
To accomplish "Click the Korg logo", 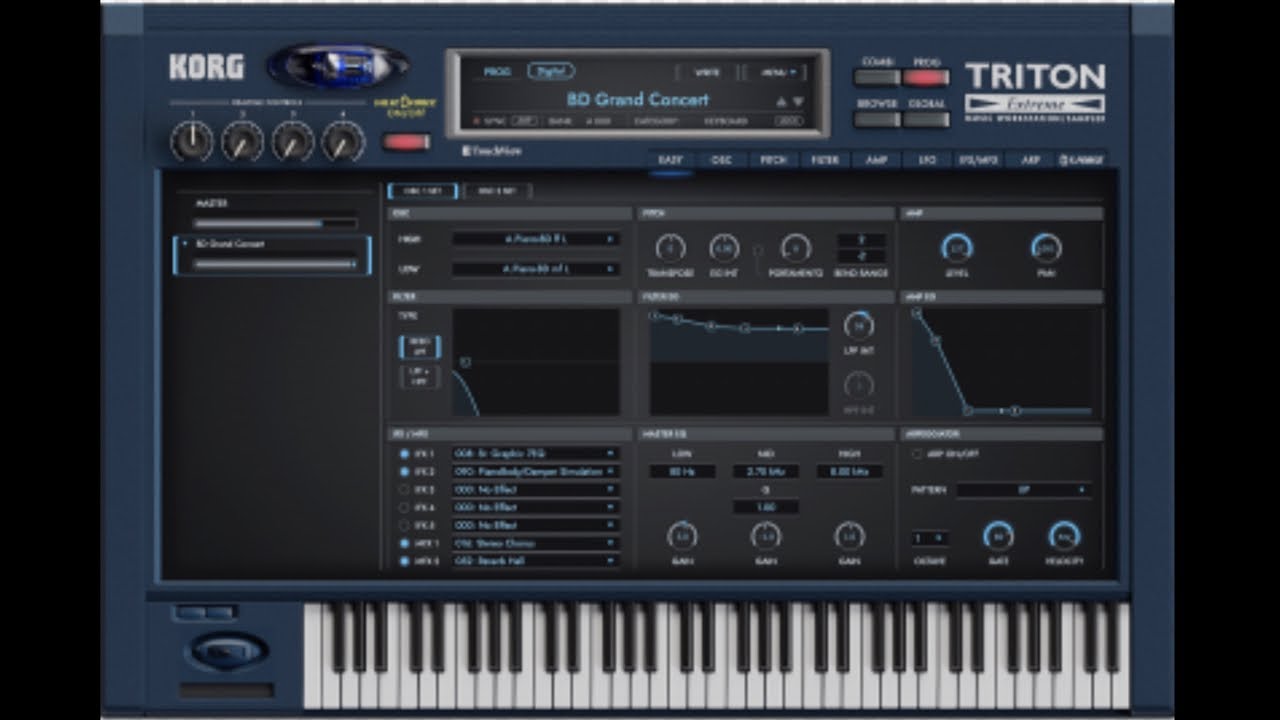I will (206, 68).
